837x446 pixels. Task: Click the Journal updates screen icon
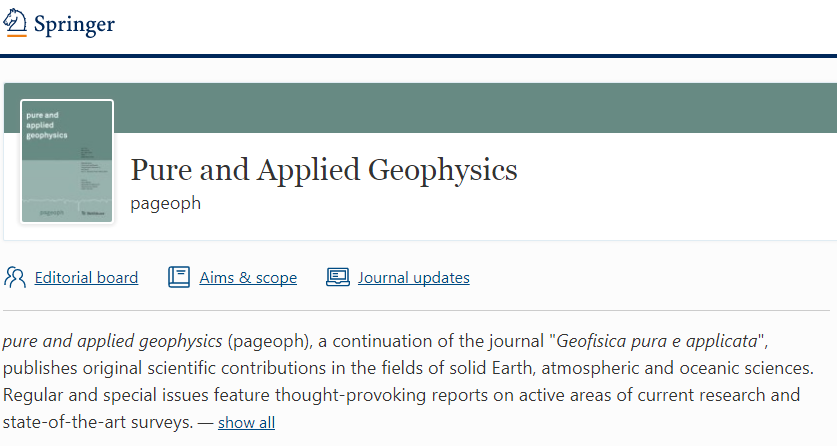[338, 277]
